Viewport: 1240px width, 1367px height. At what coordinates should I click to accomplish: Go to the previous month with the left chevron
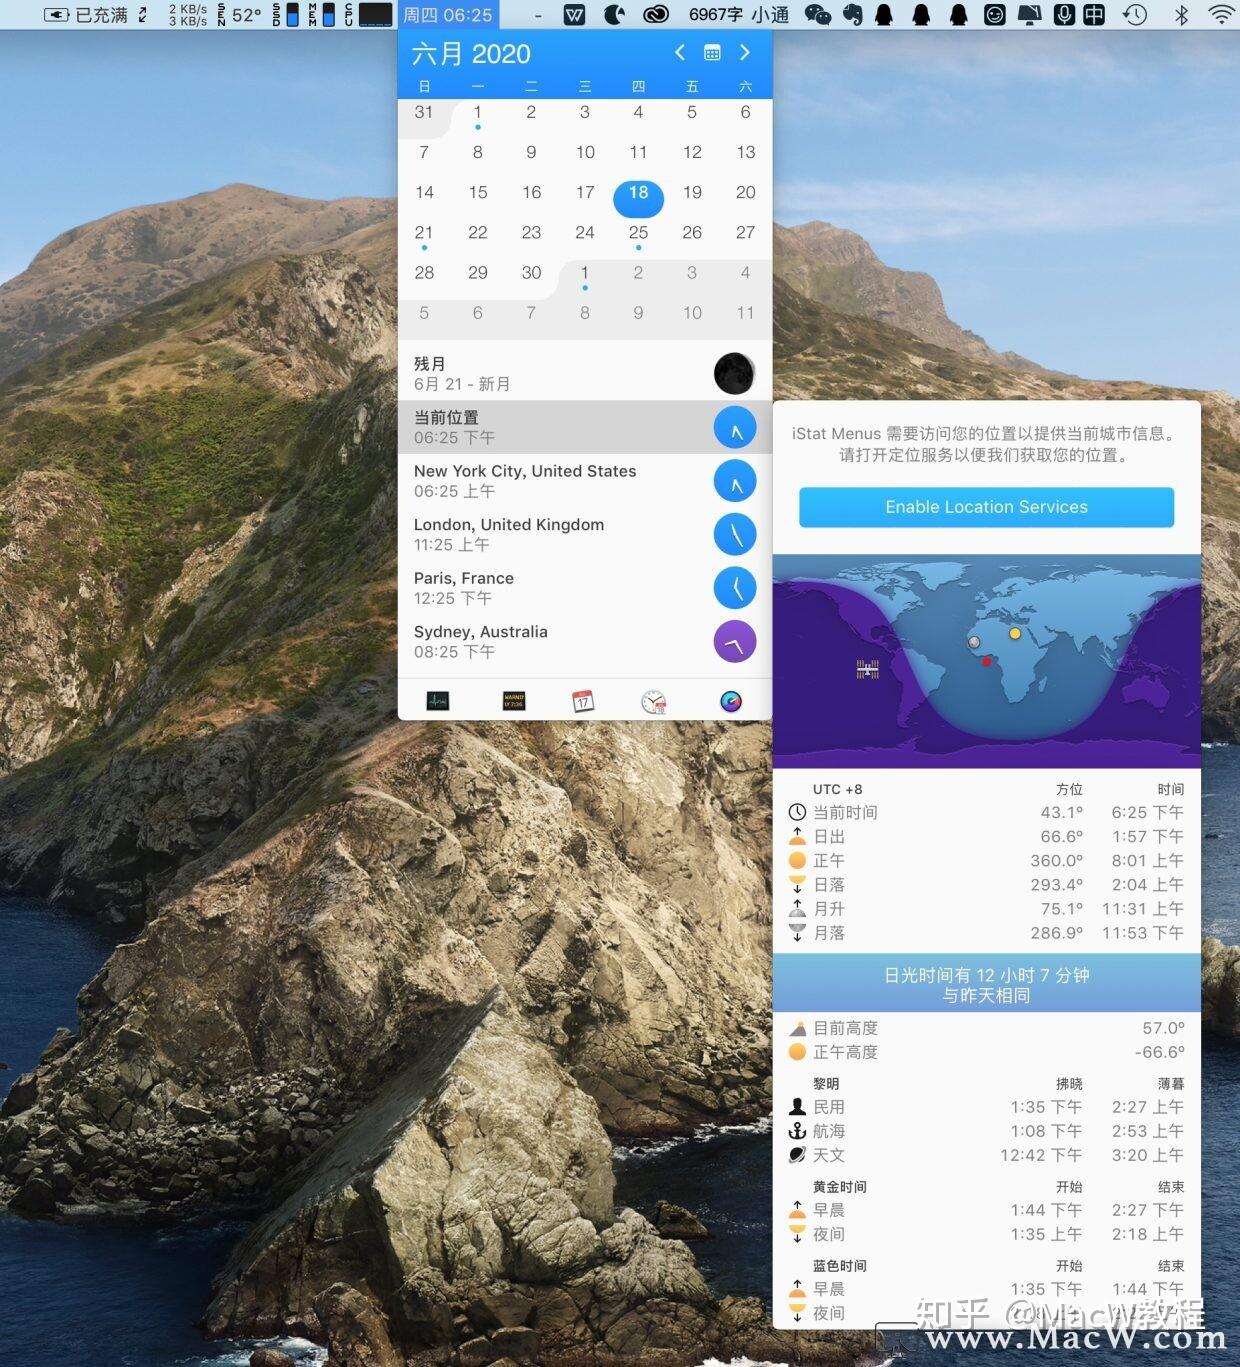click(x=680, y=53)
